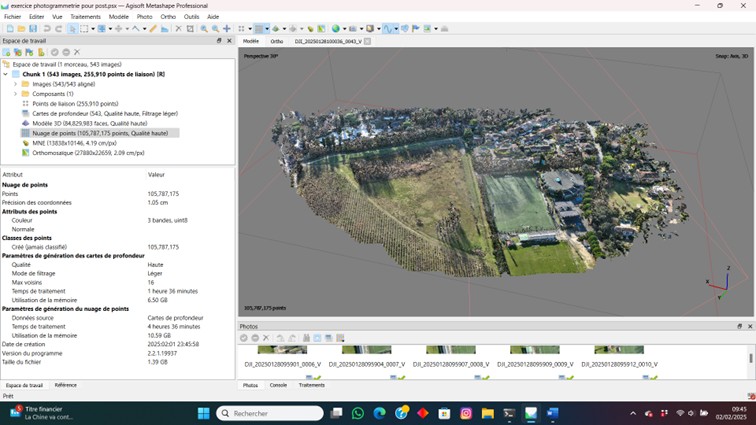The image size is (756, 425).
Task: Click the zoom in magnifier icon
Action: pos(203,28)
